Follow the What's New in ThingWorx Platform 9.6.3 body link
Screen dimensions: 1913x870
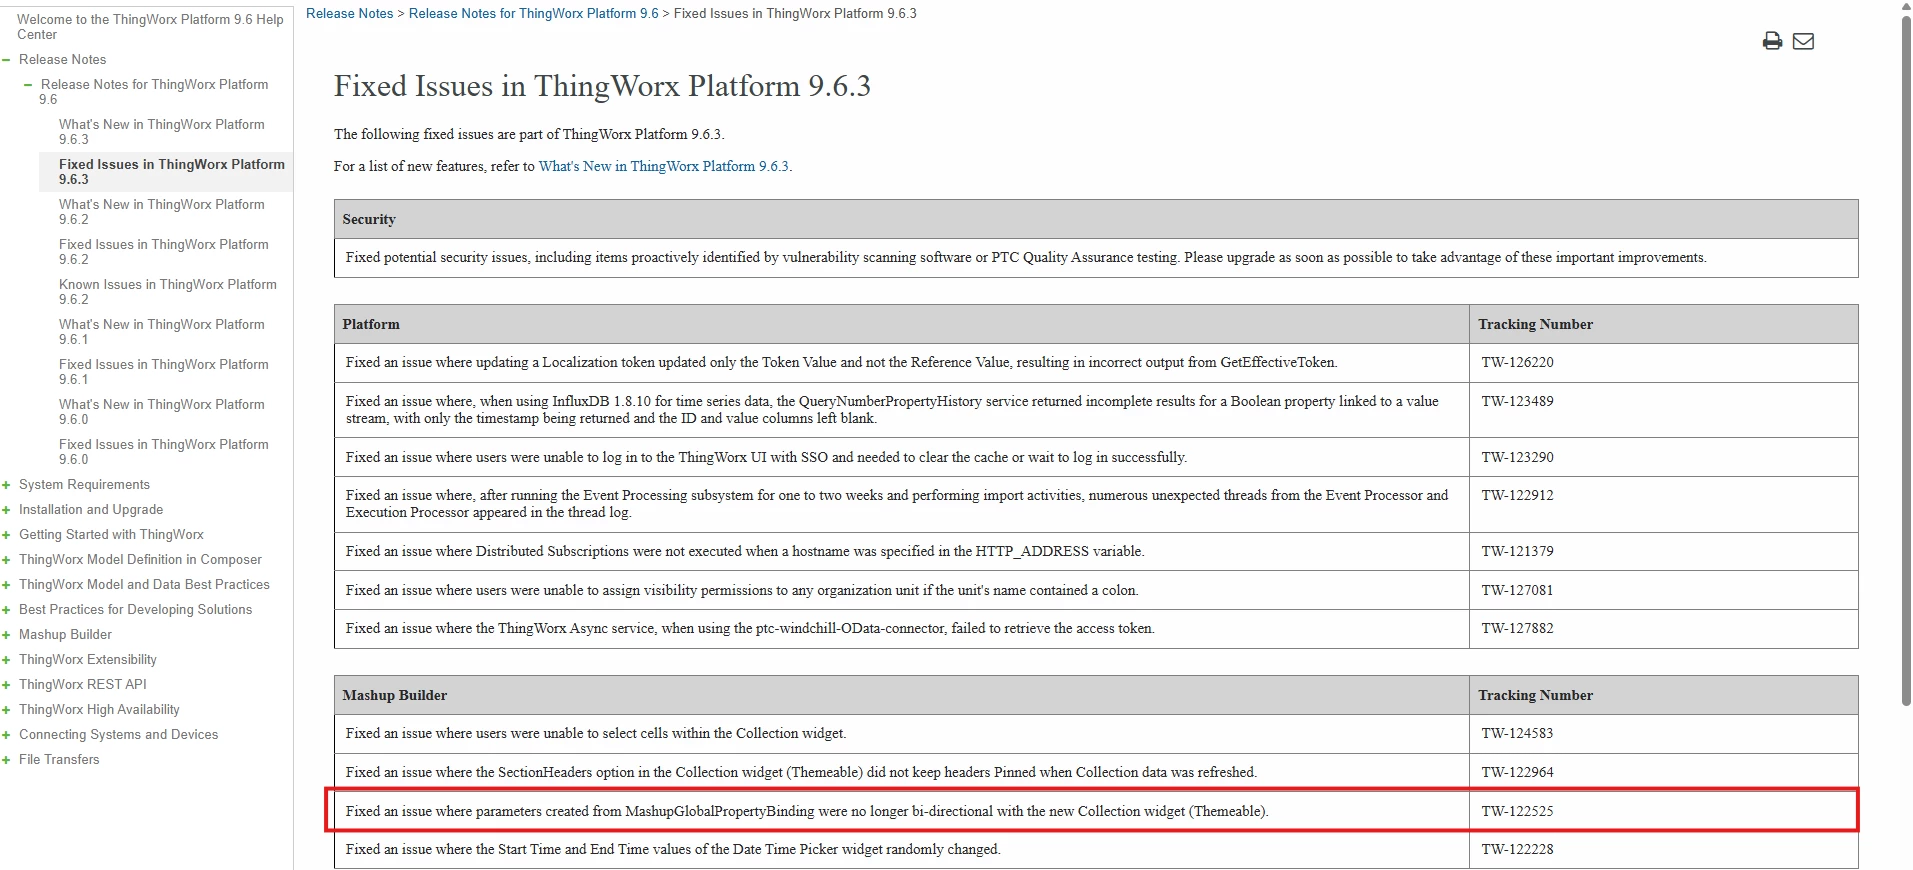point(663,166)
